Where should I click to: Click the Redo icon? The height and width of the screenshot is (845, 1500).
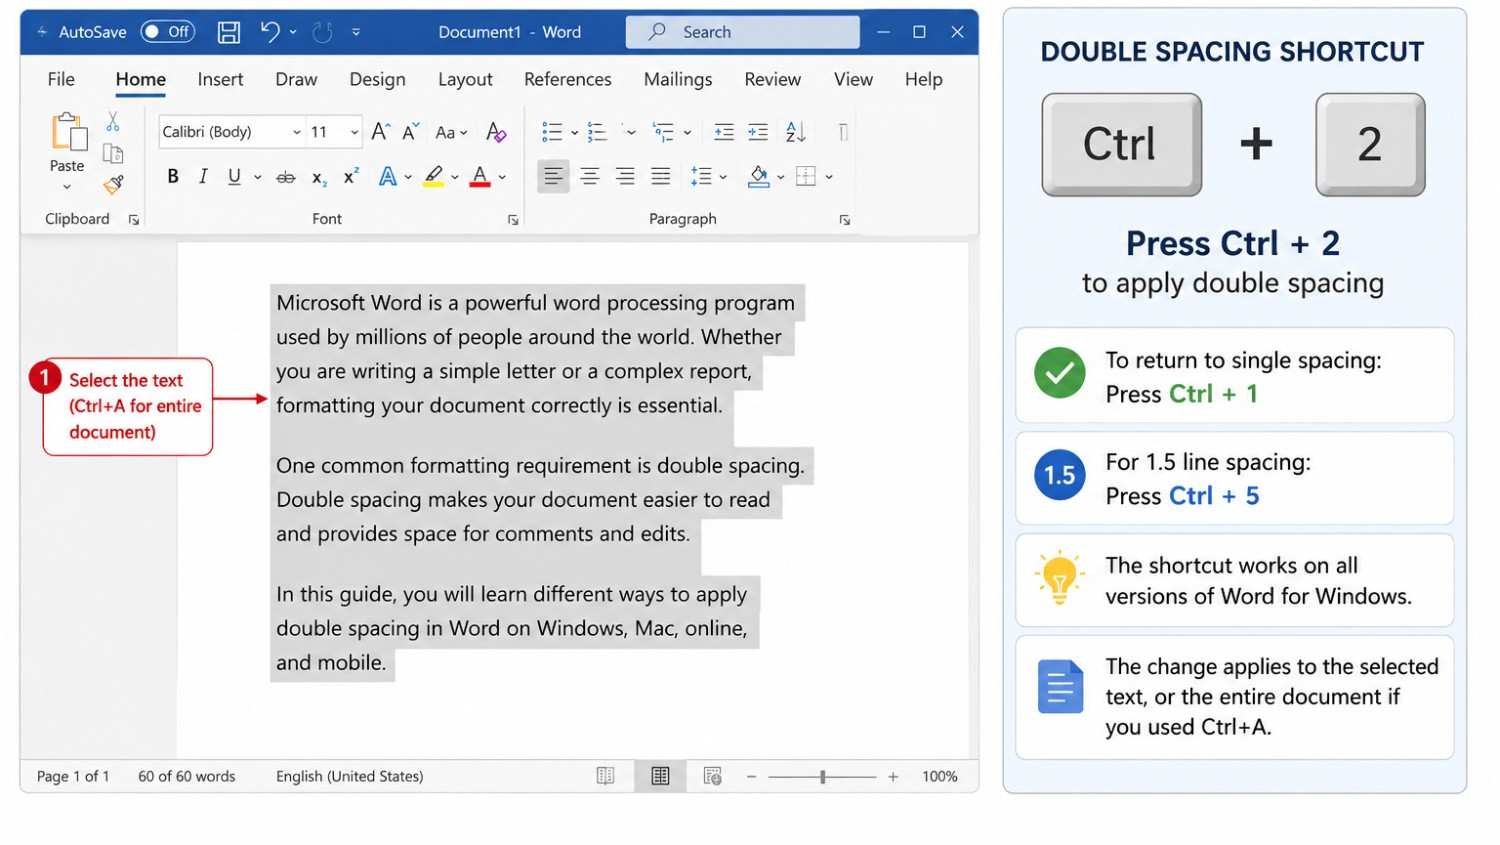point(322,32)
